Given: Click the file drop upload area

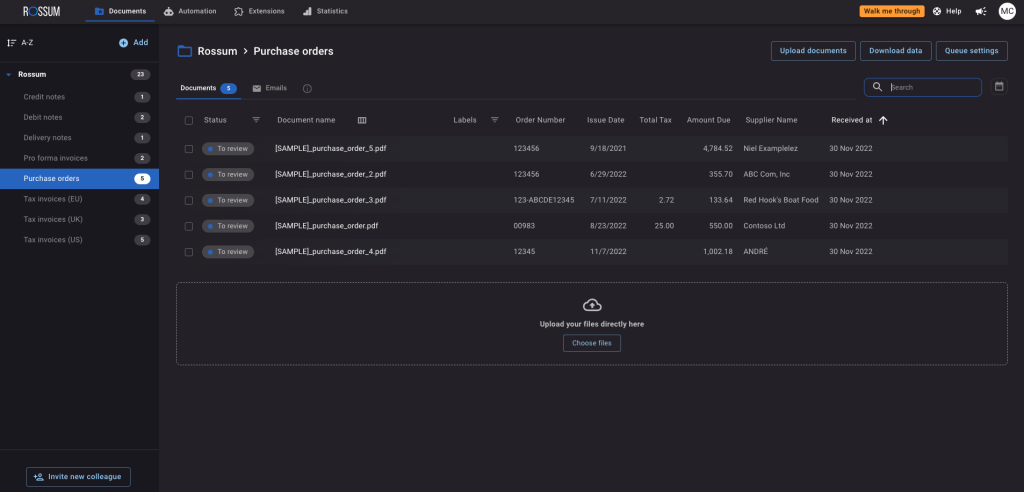Looking at the screenshot, I should 592,323.
